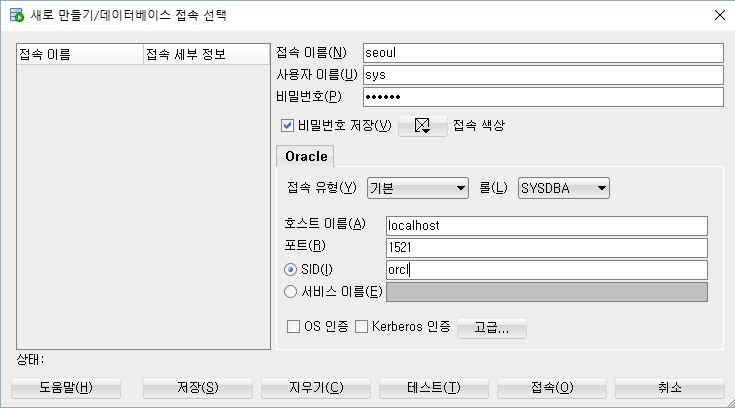Switch to the Oracle tab
This screenshot has height=408, width=735.
(306, 156)
